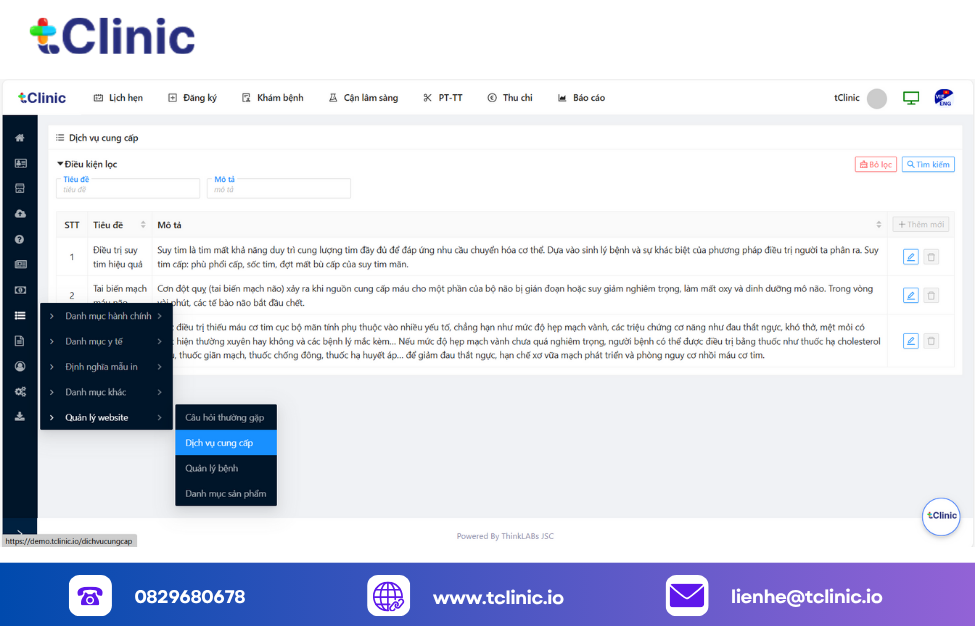Click the Bỏ lọc clear filter button

(875, 165)
